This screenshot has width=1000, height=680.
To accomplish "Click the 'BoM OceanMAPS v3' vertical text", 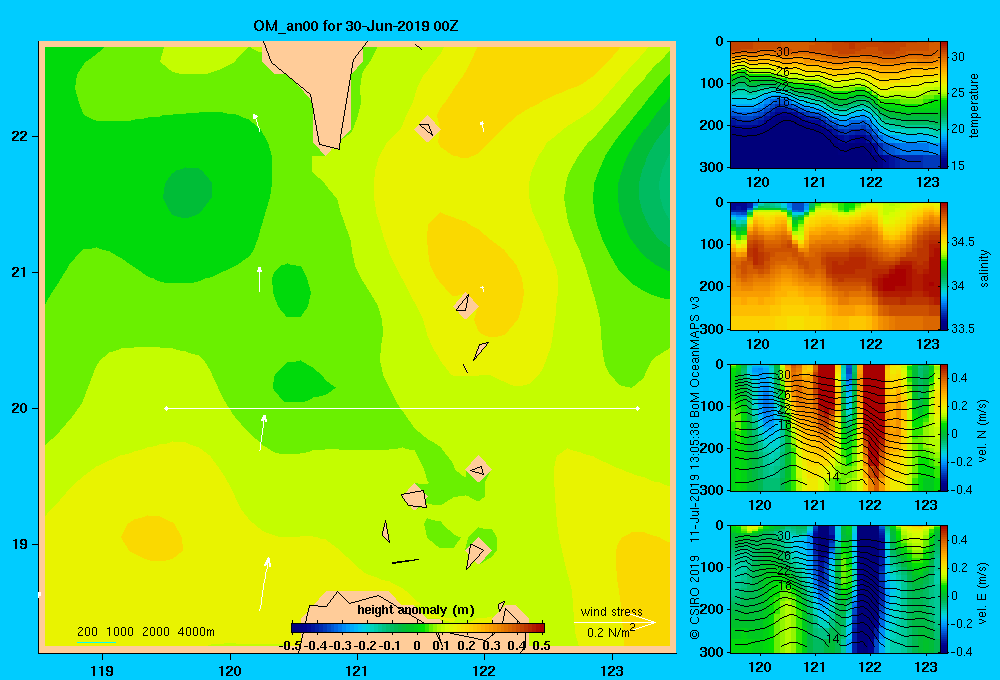I will [695, 357].
